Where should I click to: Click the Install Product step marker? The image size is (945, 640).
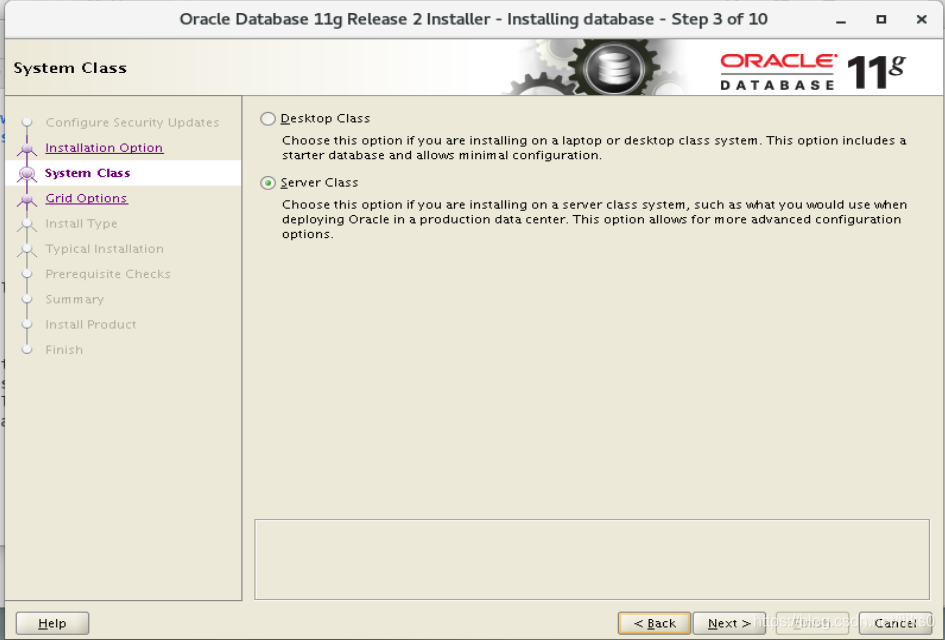(x=27, y=325)
